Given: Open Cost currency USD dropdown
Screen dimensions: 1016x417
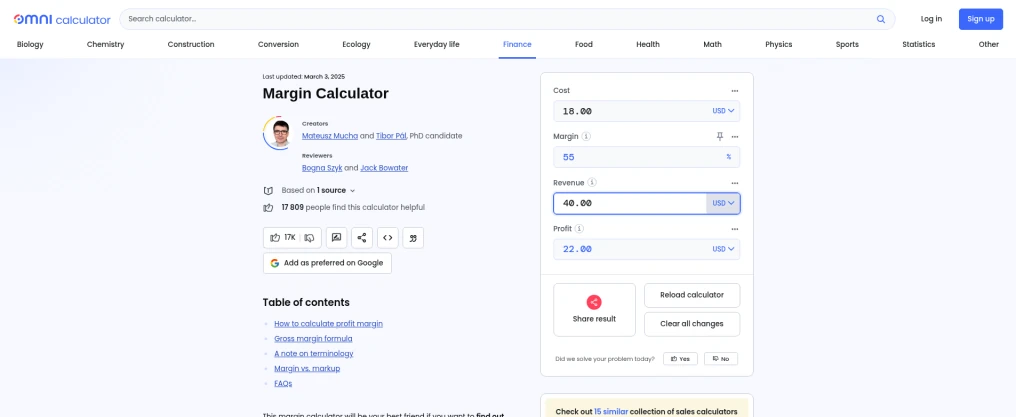Looking at the screenshot, I should pos(723,111).
